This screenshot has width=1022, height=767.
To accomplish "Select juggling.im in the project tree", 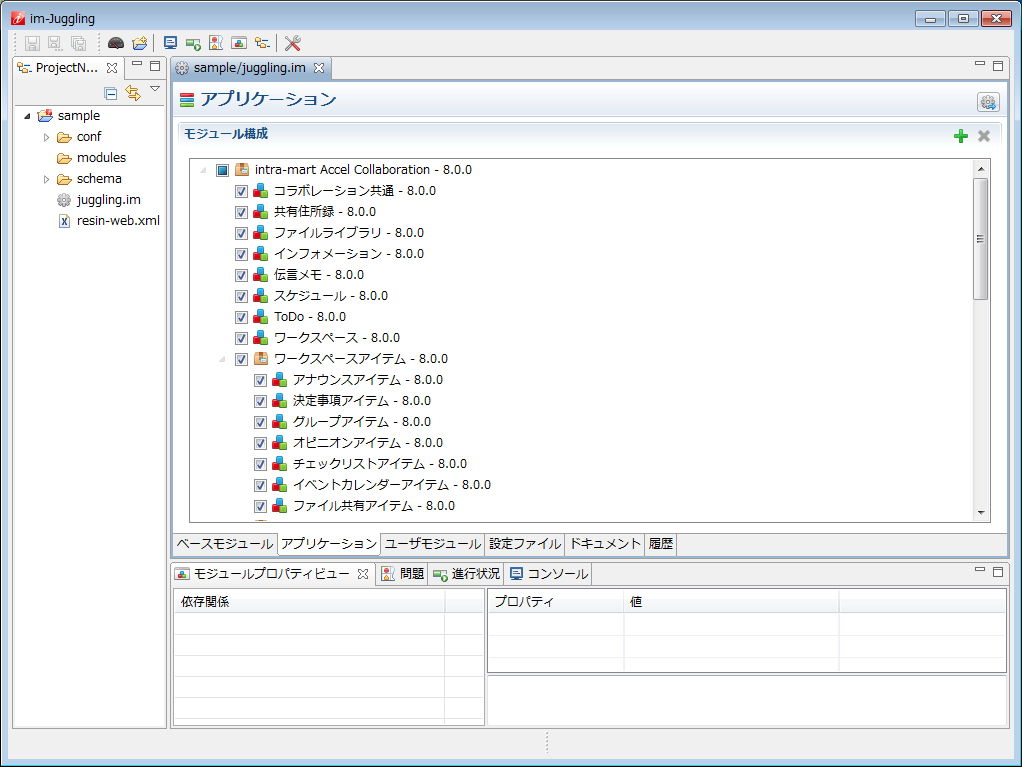I will 108,200.
